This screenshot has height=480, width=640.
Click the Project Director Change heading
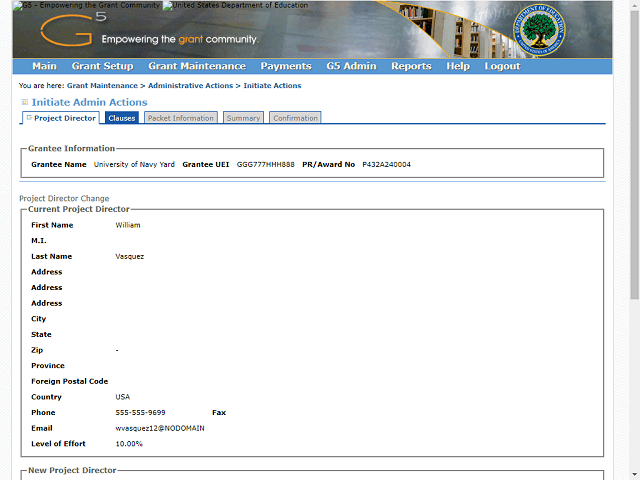64,198
